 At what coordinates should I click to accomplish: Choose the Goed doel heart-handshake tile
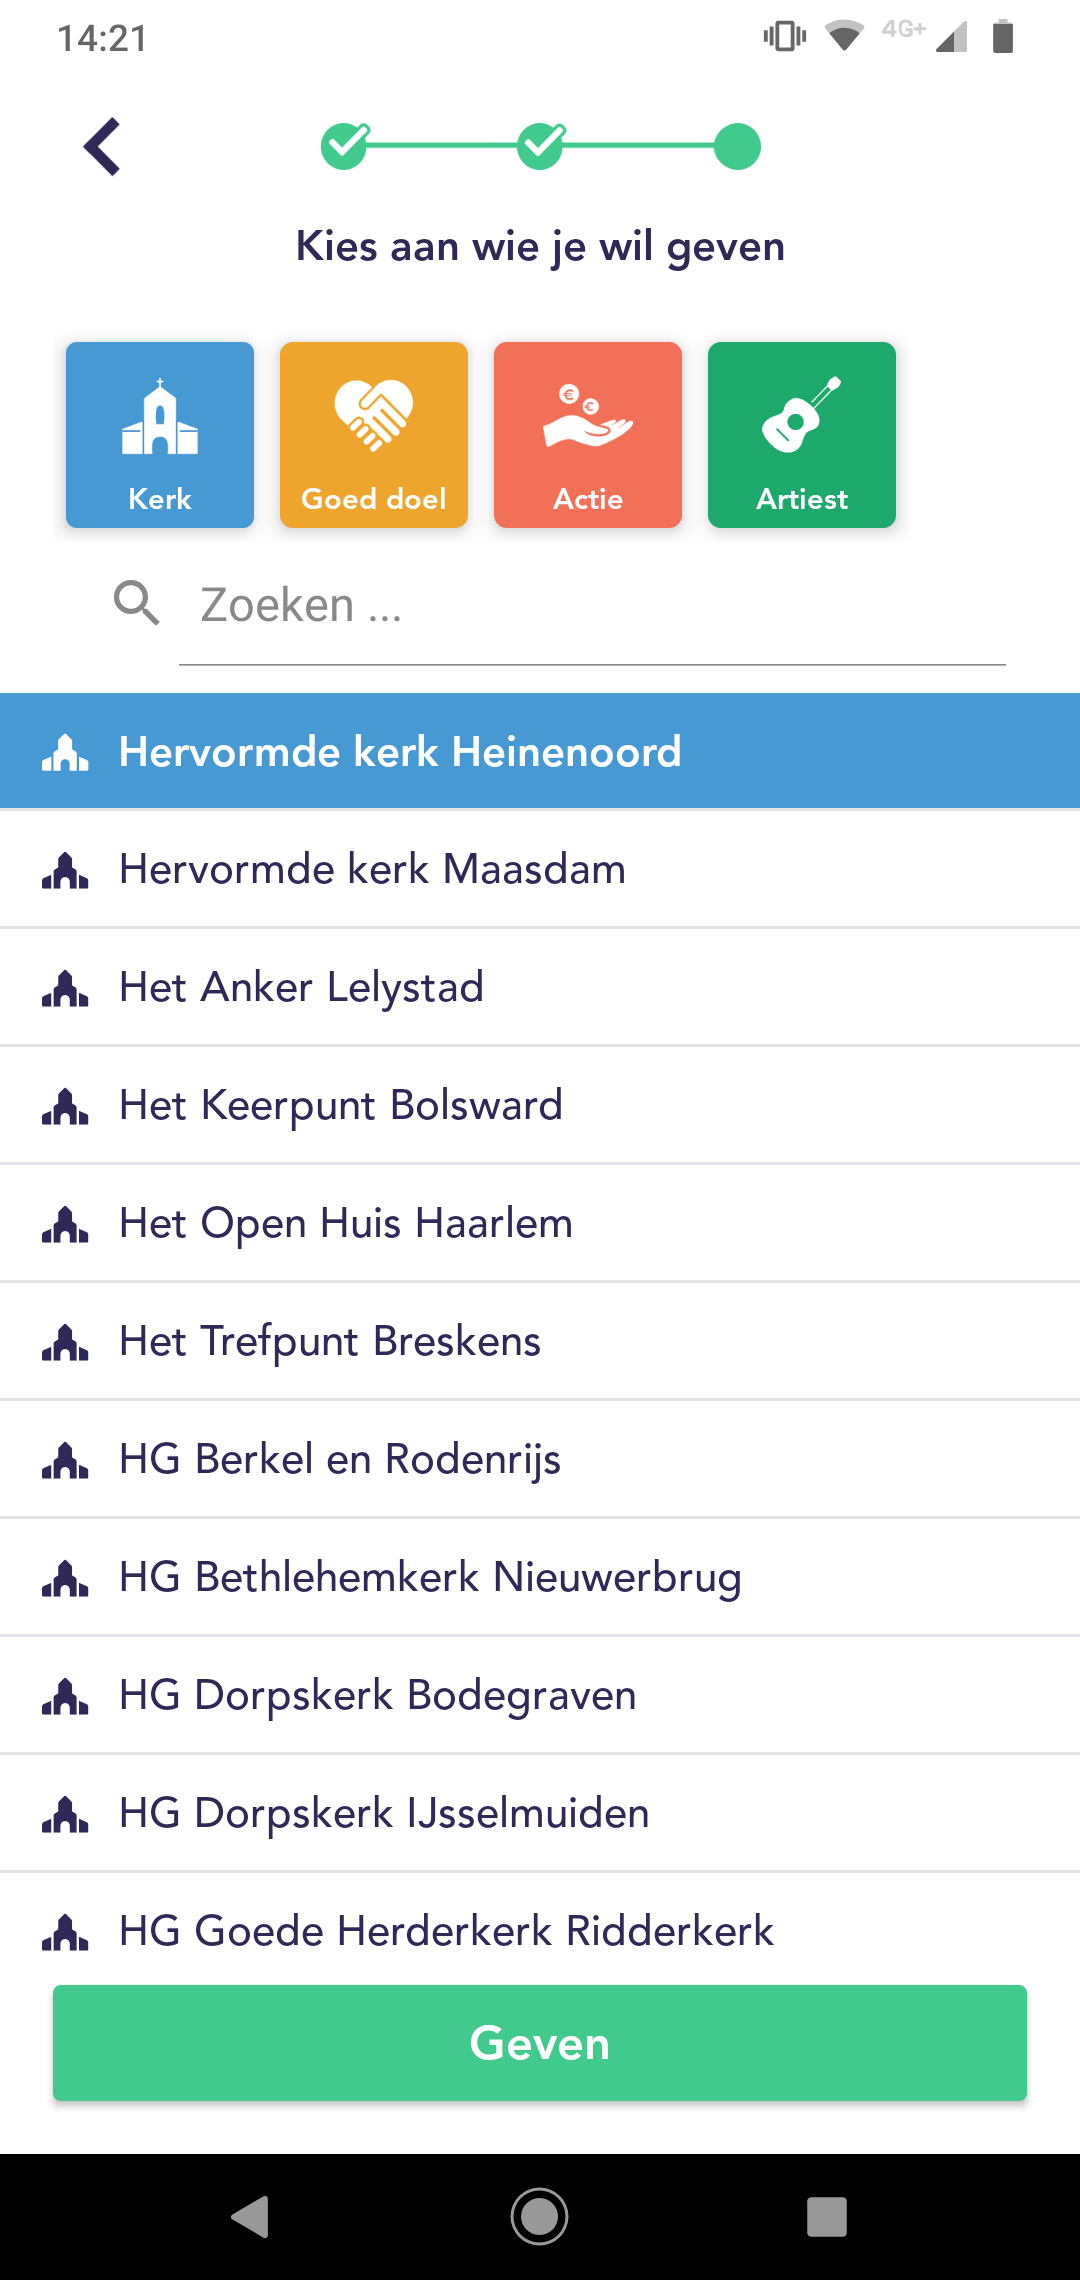click(374, 435)
